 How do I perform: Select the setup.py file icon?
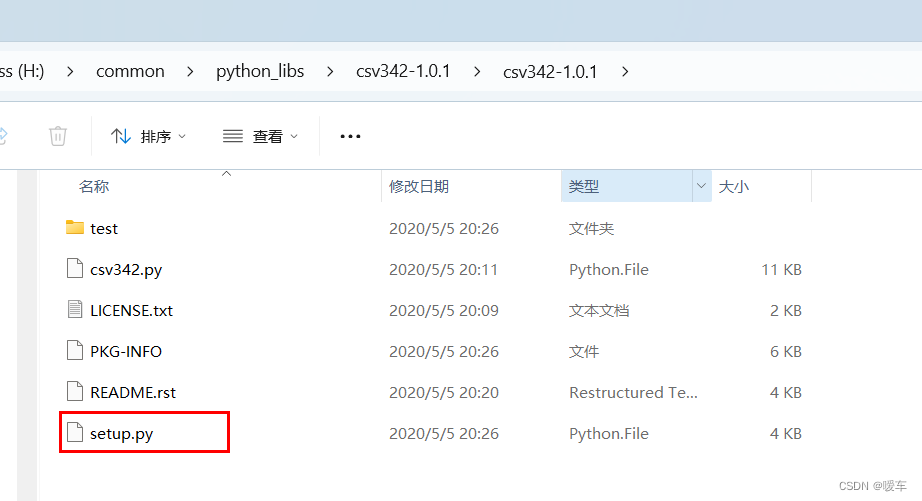pos(75,432)
